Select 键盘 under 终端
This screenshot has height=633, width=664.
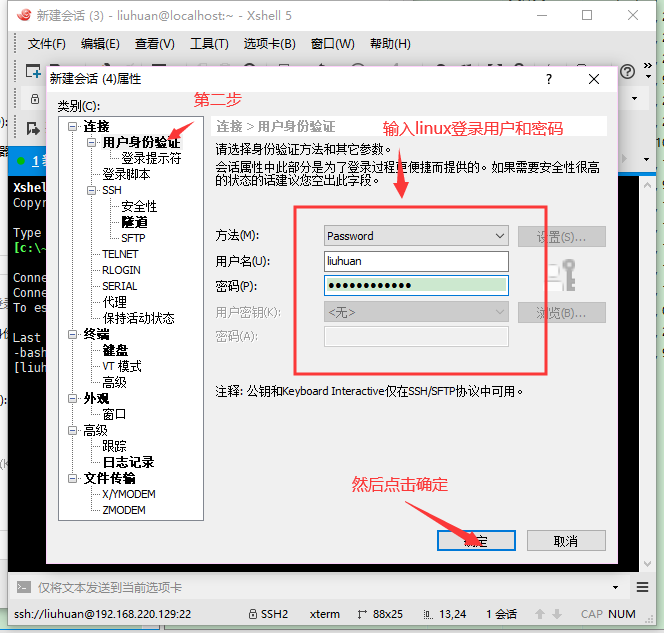pyautogui.click(x=115, y=351)
